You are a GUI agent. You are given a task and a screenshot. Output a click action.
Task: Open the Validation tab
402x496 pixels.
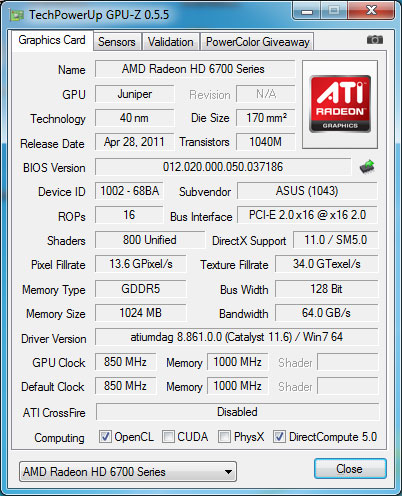(x=171, y=42)
